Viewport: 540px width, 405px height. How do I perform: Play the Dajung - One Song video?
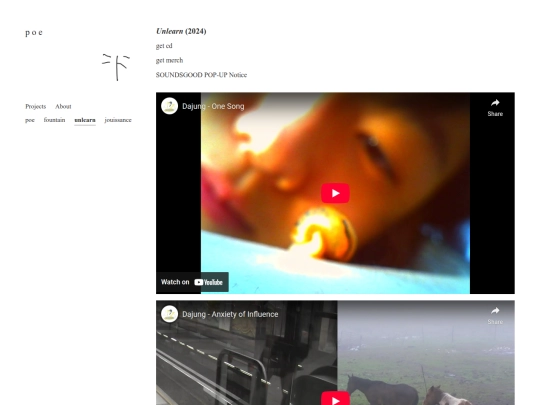[x=335, y=193]
